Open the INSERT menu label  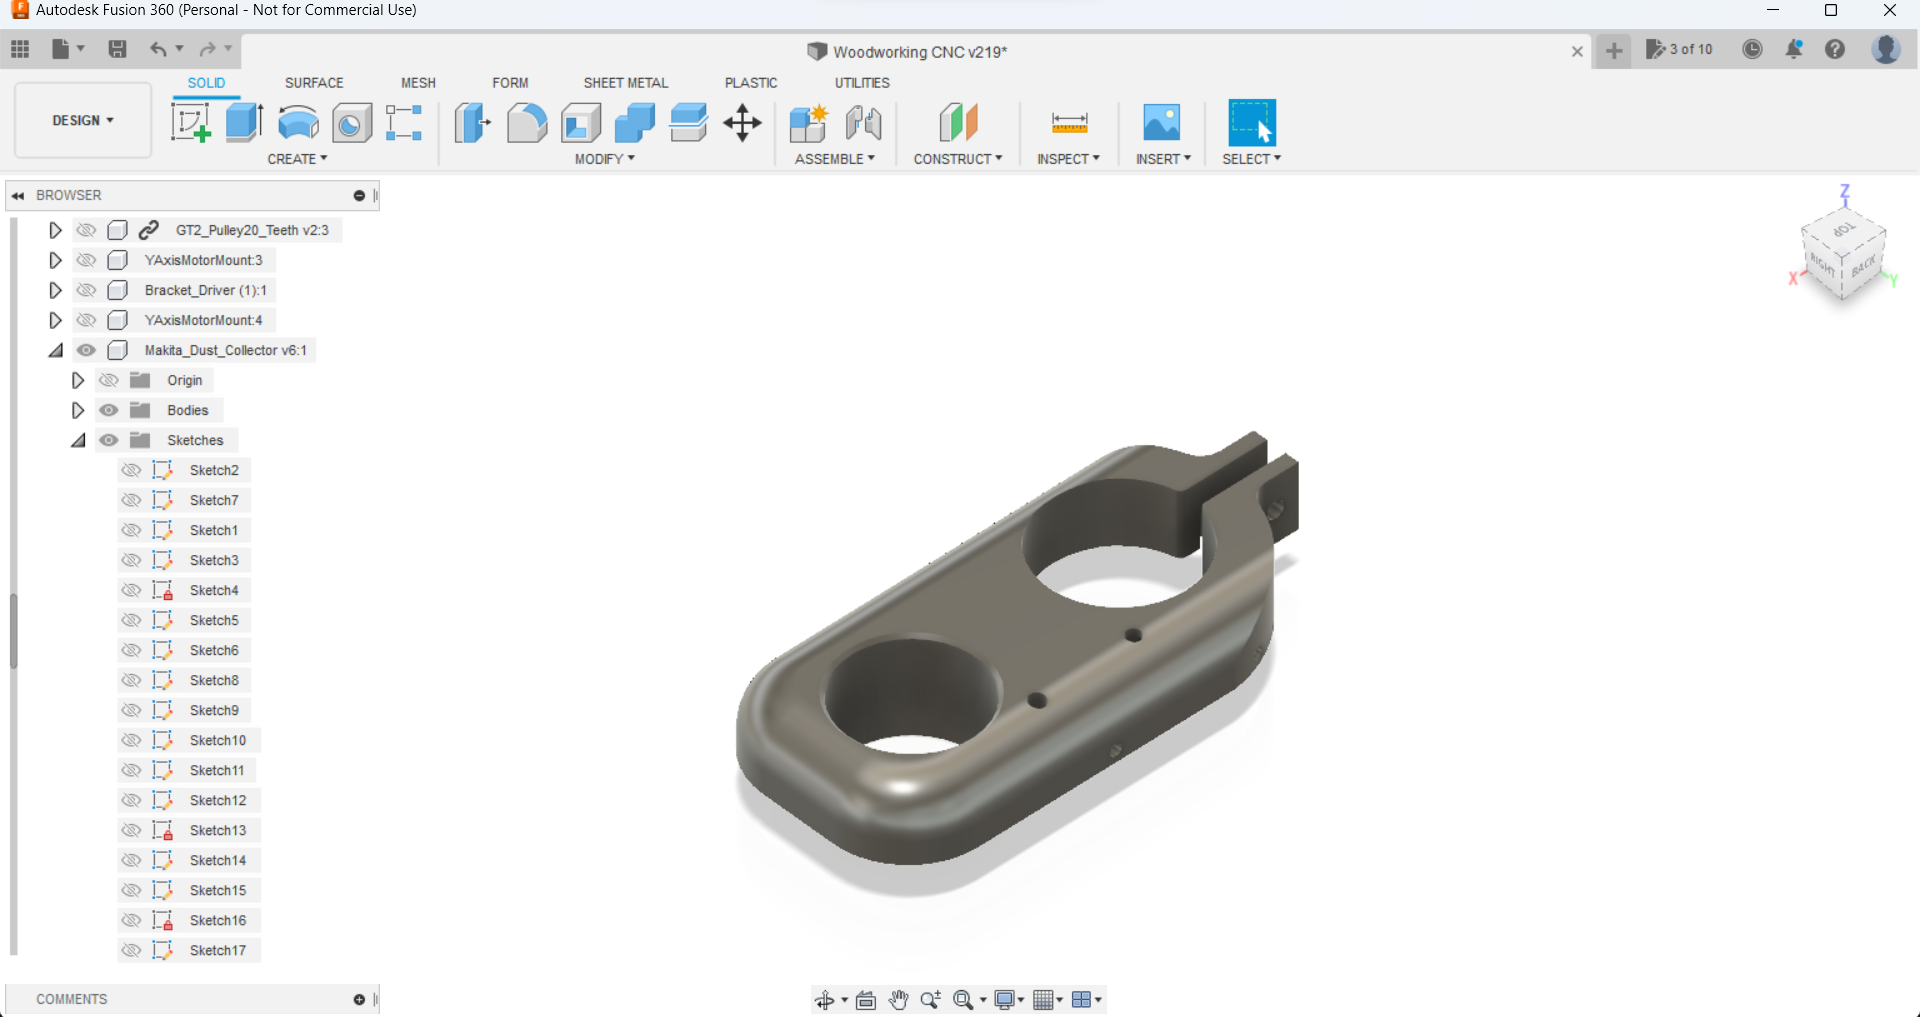coord(1163,159)
